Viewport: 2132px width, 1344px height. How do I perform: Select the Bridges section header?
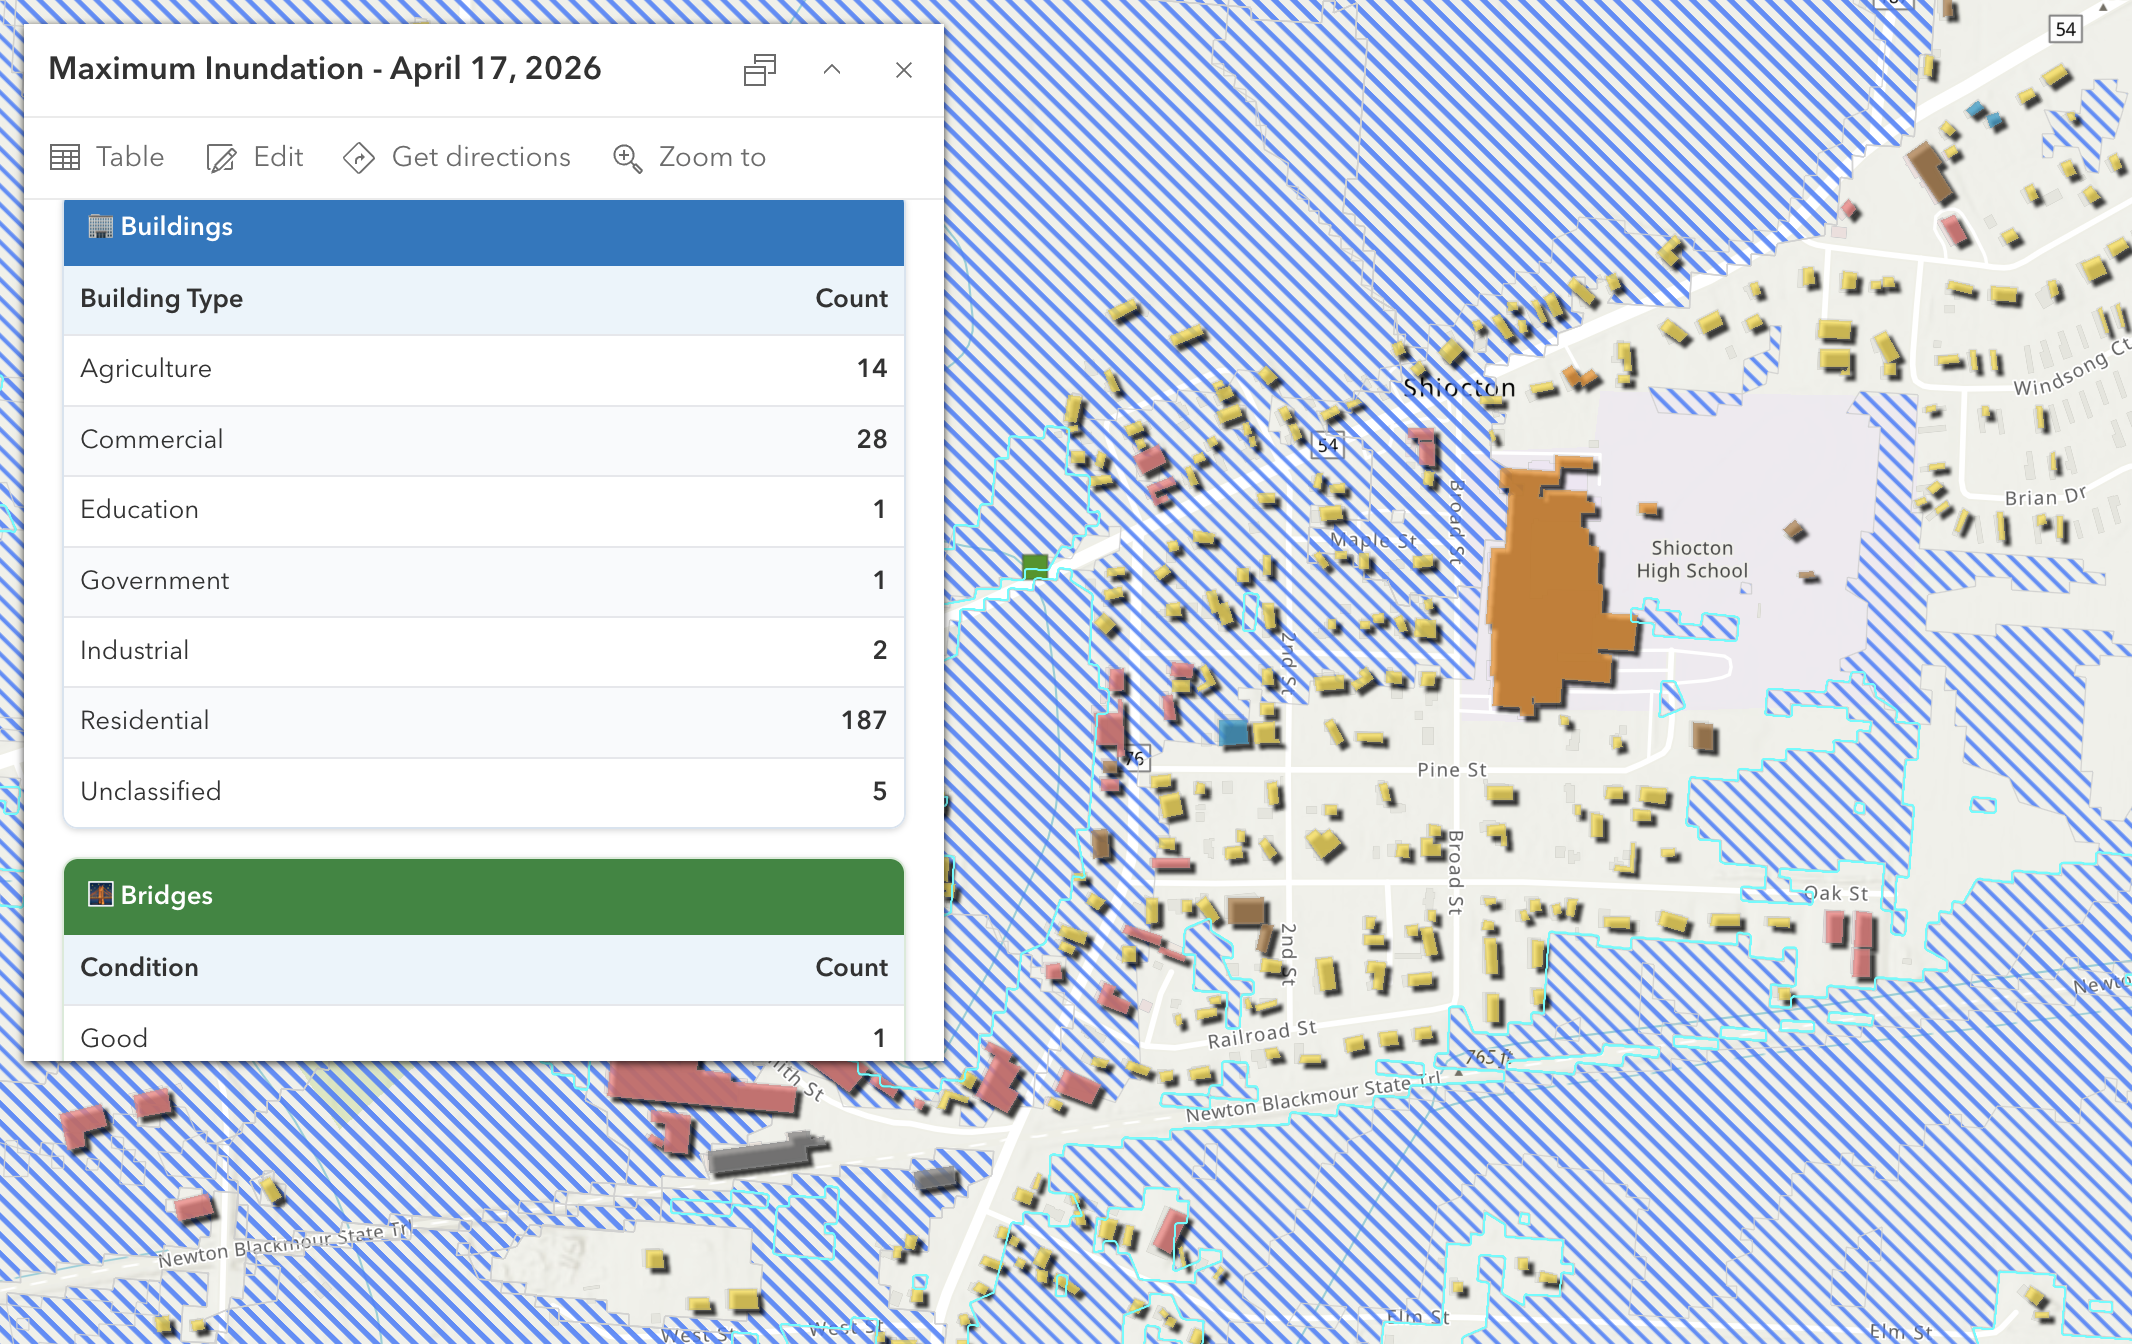click(484, 897)
